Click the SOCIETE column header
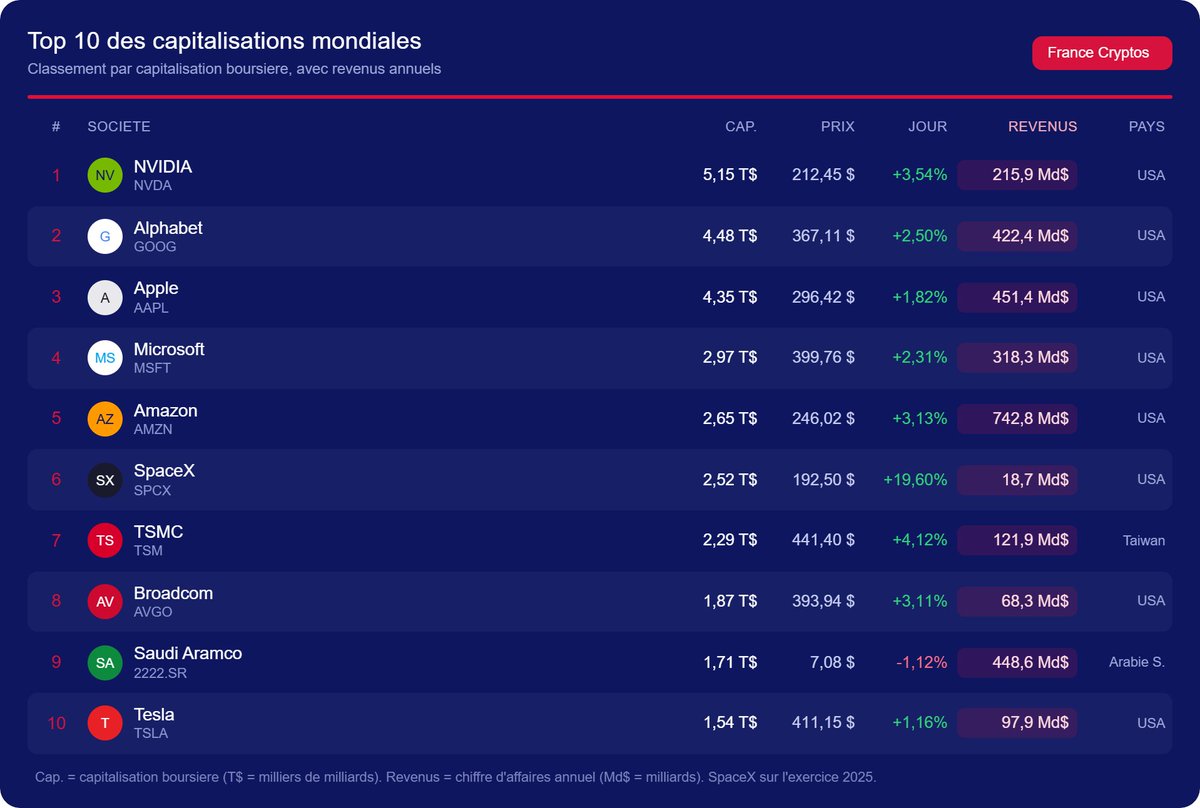This screenshot has width=1200, height=808. pos(119,126)
